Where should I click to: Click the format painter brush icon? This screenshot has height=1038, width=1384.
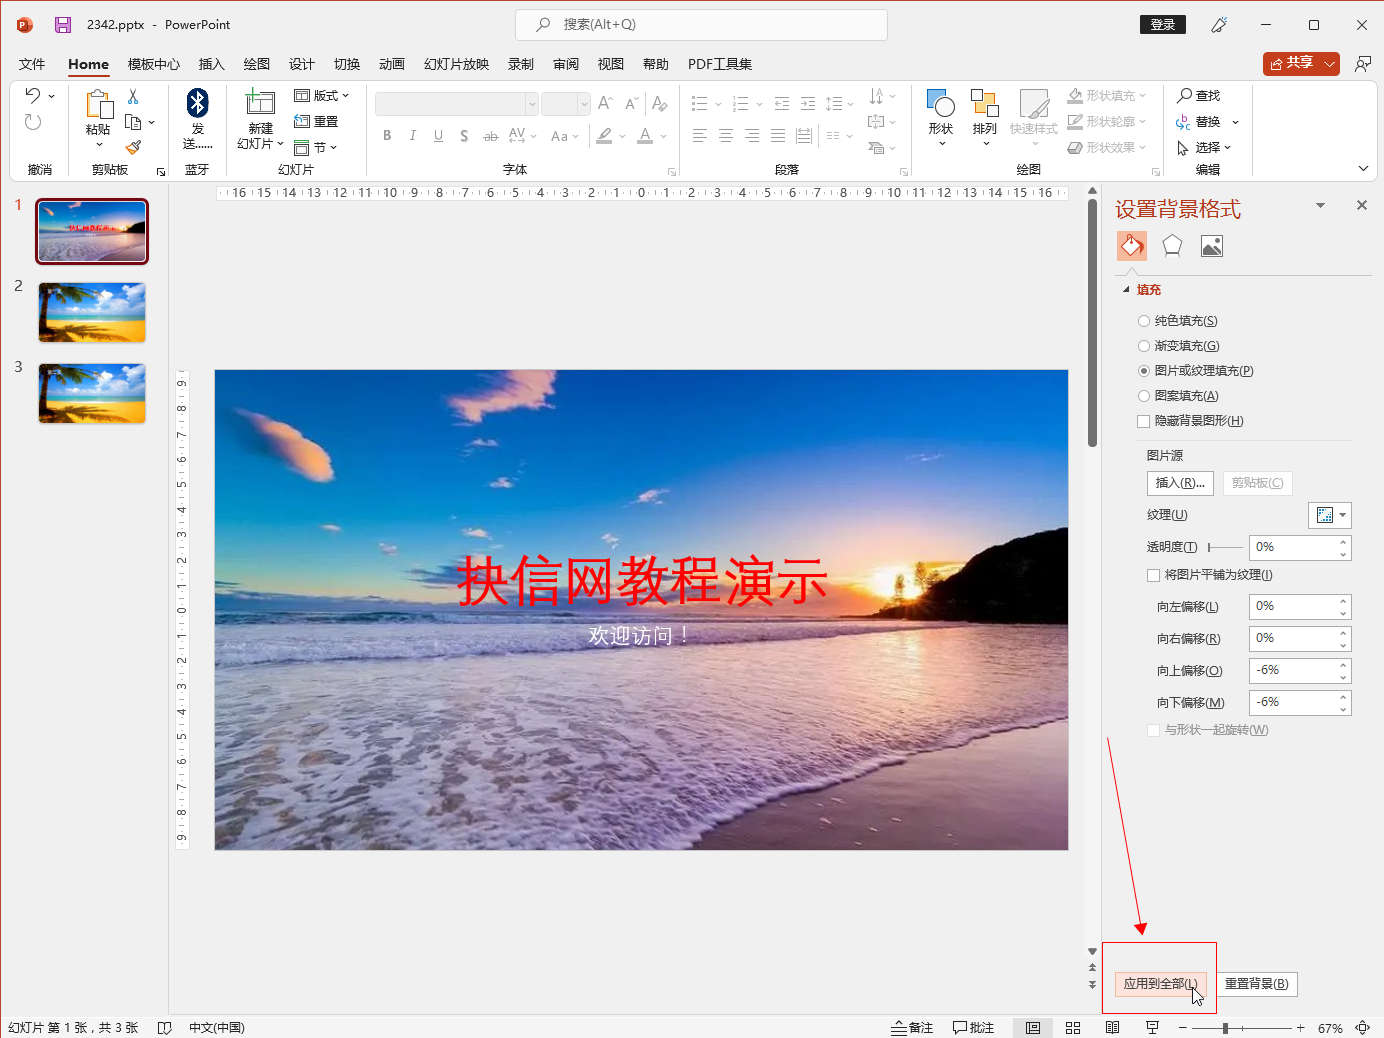pos(133,147)
